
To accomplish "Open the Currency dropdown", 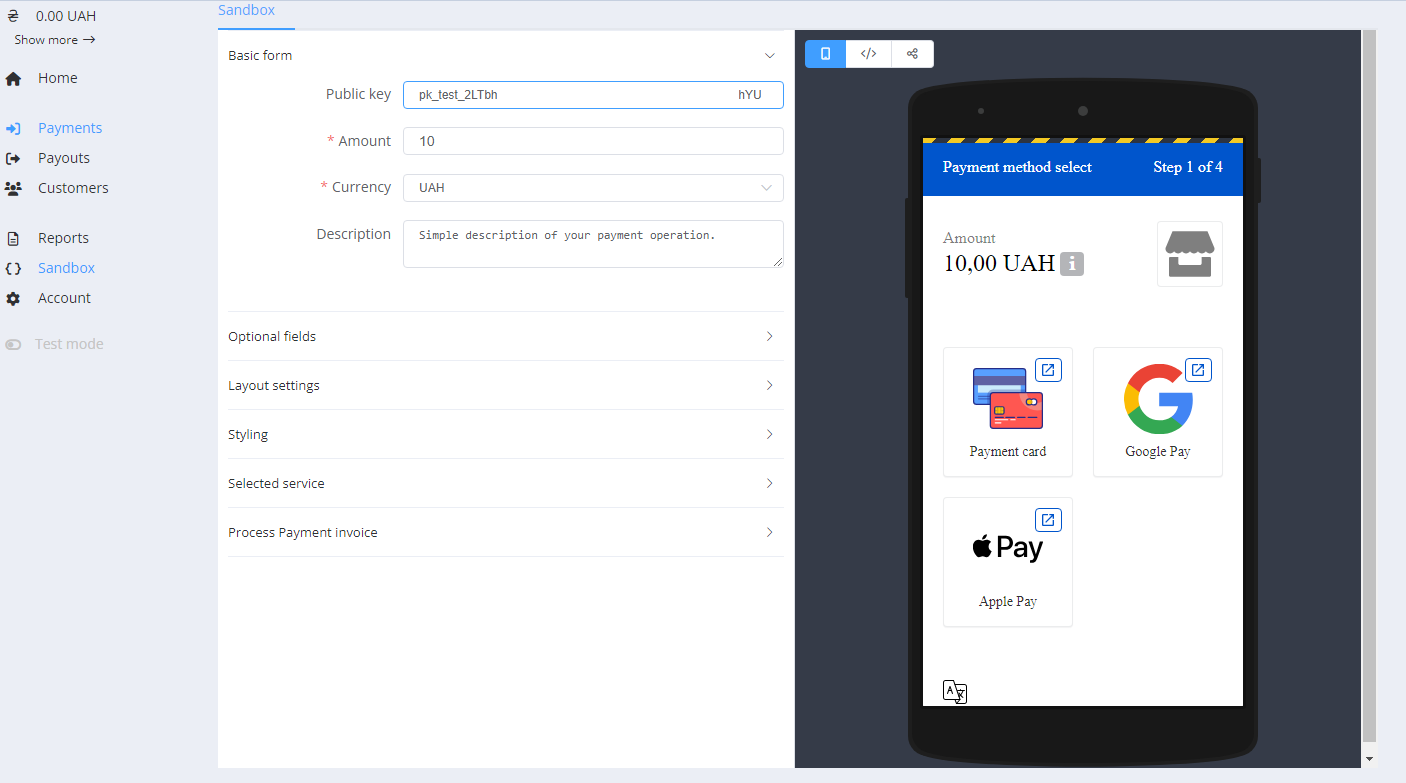I will [593, 188].
